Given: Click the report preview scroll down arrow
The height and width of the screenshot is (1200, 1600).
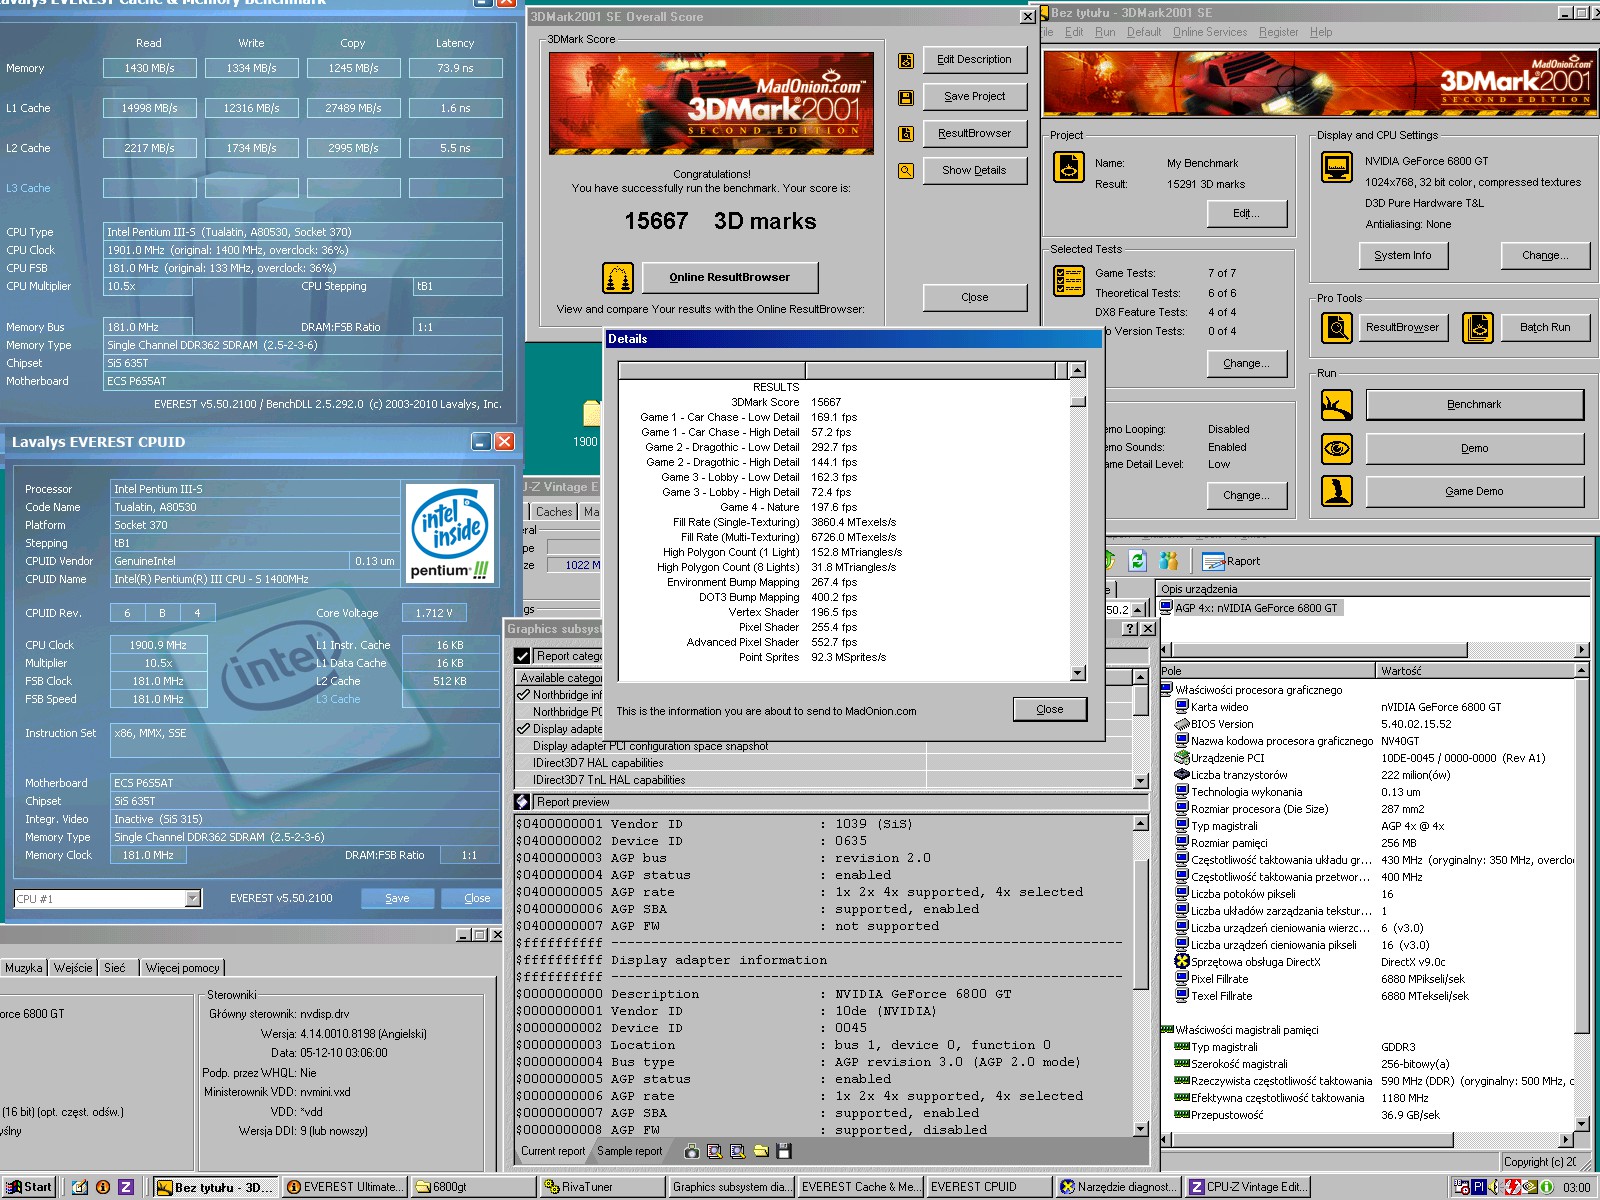Looking at the screenshot, I should (x=1141, y=1129).
